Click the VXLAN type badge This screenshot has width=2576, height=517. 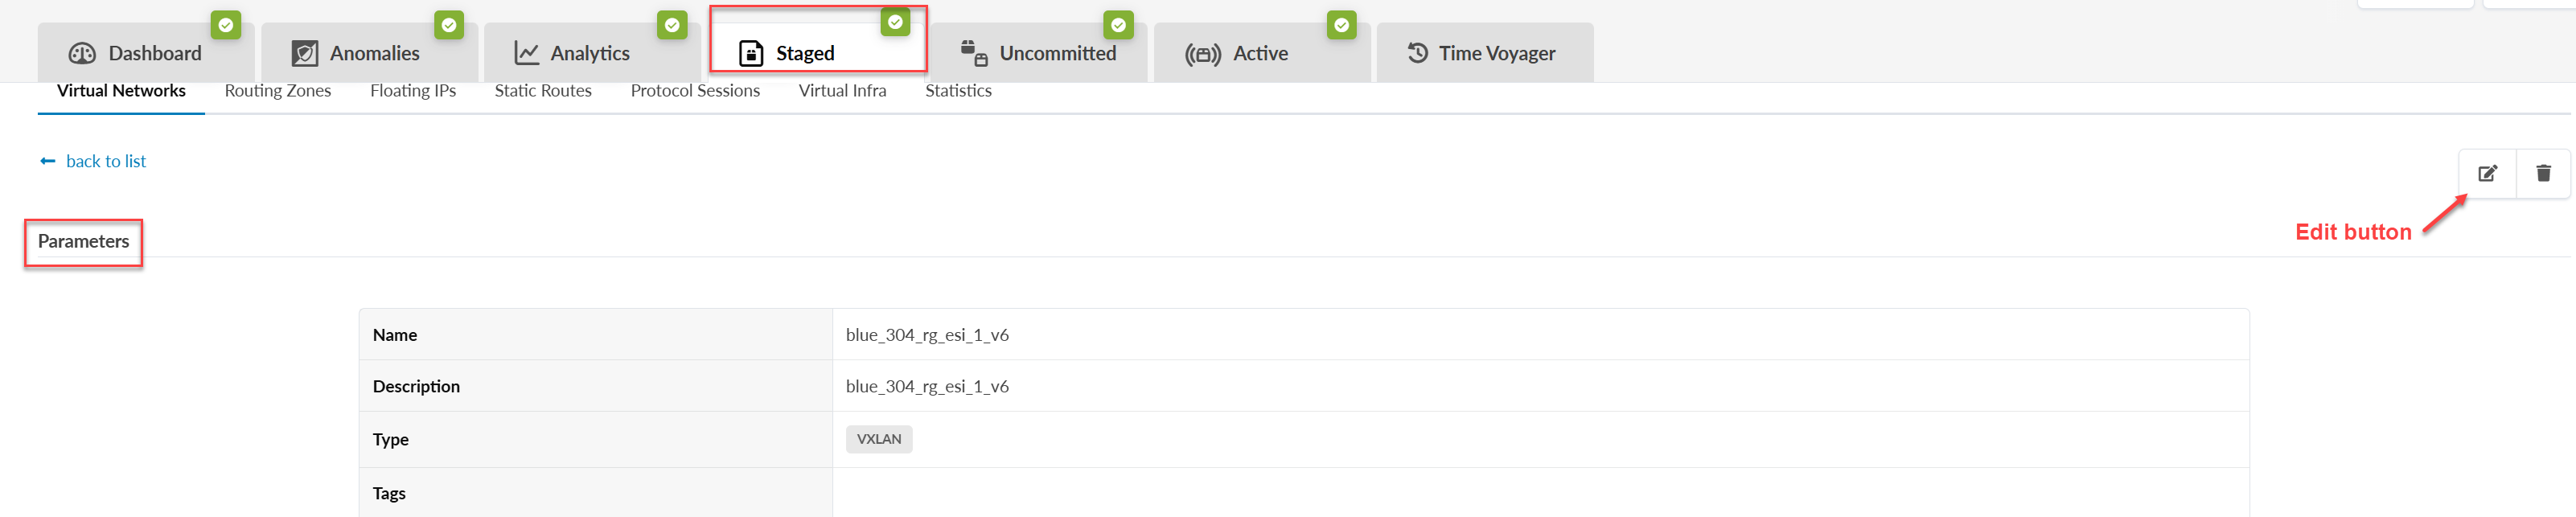coord(879,439)
